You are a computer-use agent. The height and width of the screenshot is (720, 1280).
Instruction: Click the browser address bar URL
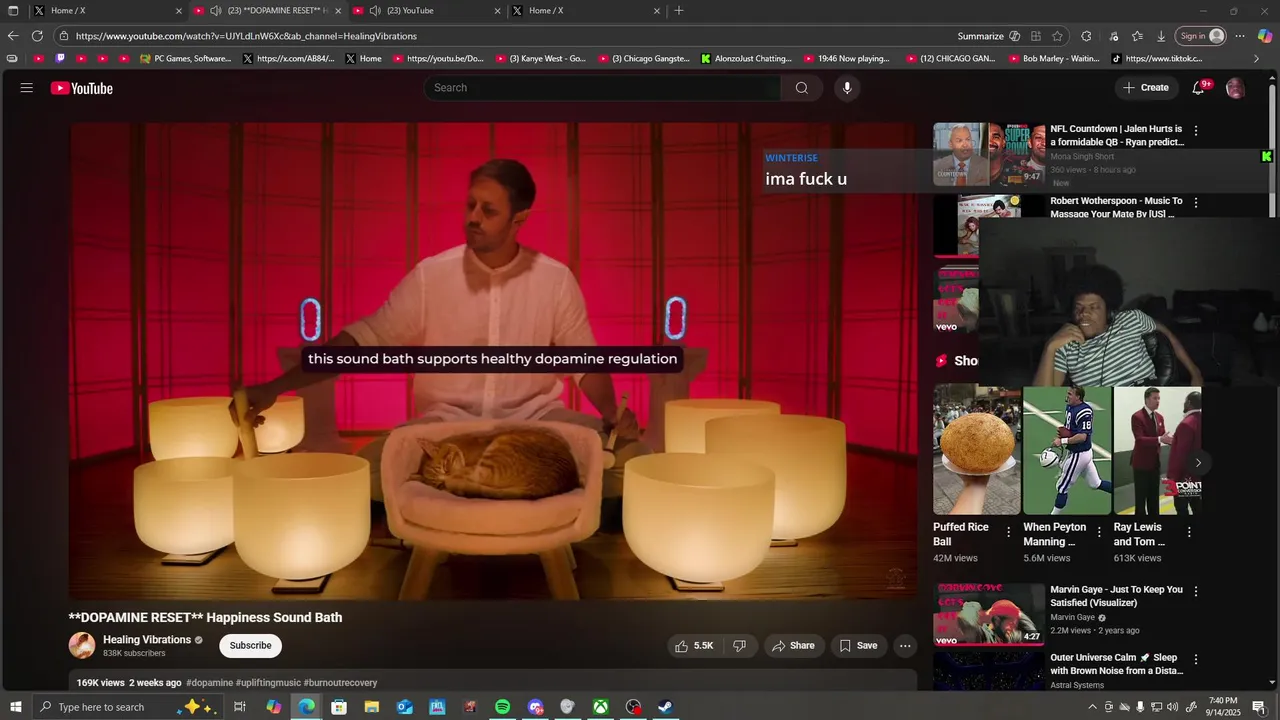(x=246, y=36)
